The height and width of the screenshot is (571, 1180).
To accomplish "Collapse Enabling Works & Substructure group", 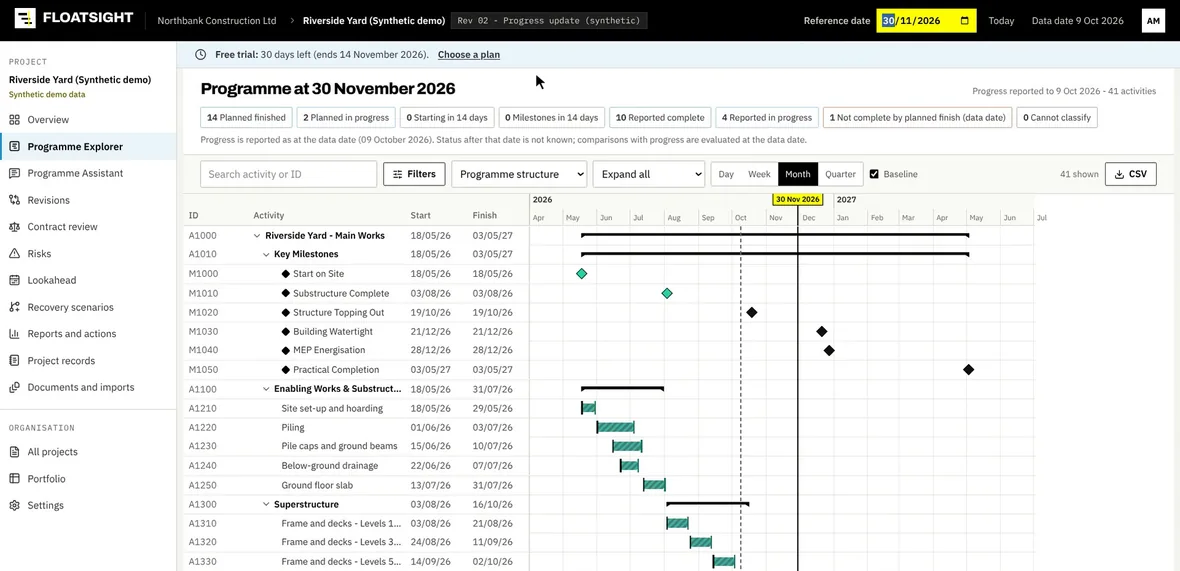I will click(266, 389).
